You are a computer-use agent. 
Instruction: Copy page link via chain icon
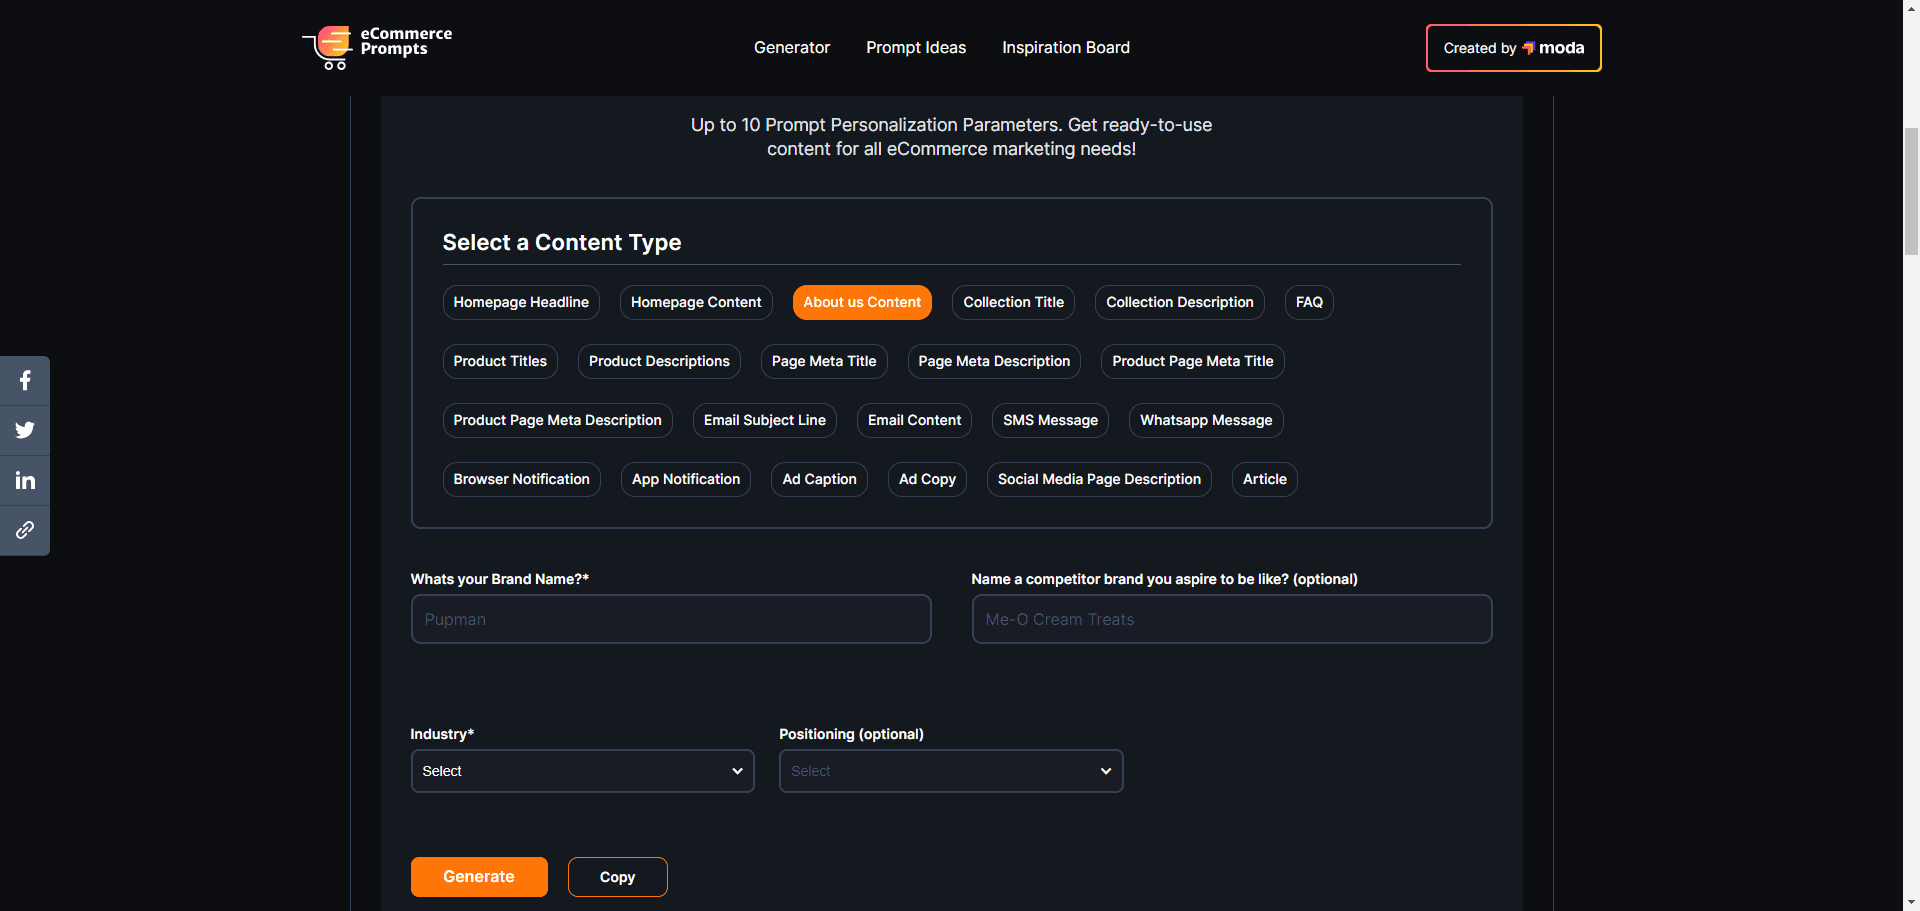click(25, 530)
